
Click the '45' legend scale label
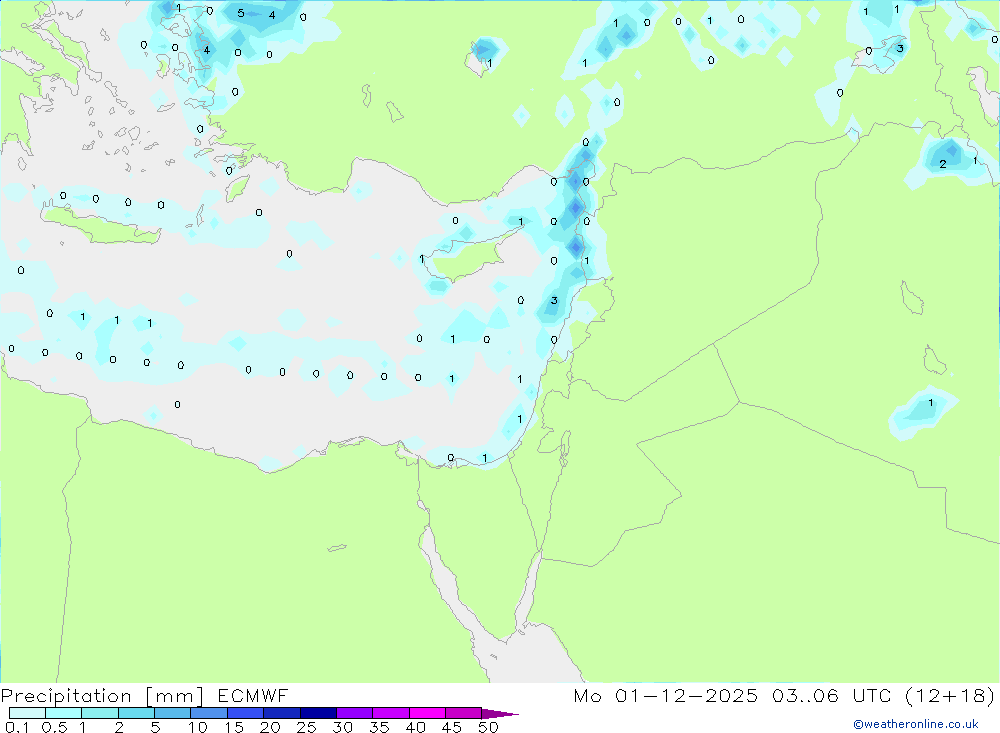(452, 727)
